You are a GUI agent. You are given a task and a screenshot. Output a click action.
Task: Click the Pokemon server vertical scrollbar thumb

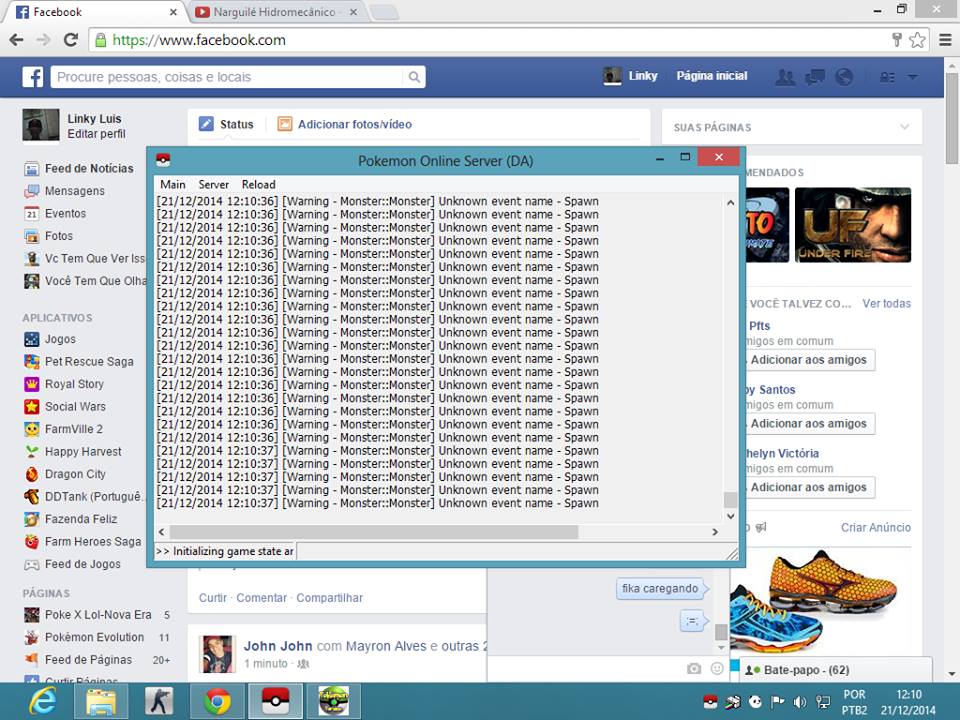[730, 499]
